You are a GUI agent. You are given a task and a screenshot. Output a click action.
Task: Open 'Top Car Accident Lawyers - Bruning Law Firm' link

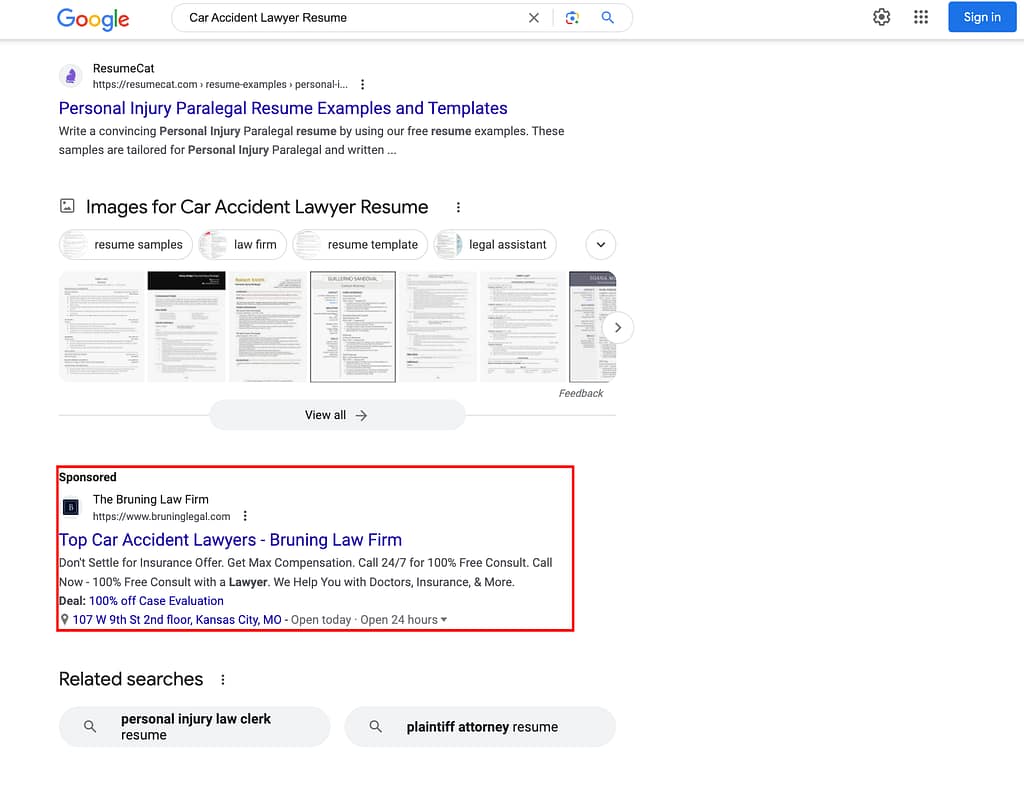coord(230,540)
